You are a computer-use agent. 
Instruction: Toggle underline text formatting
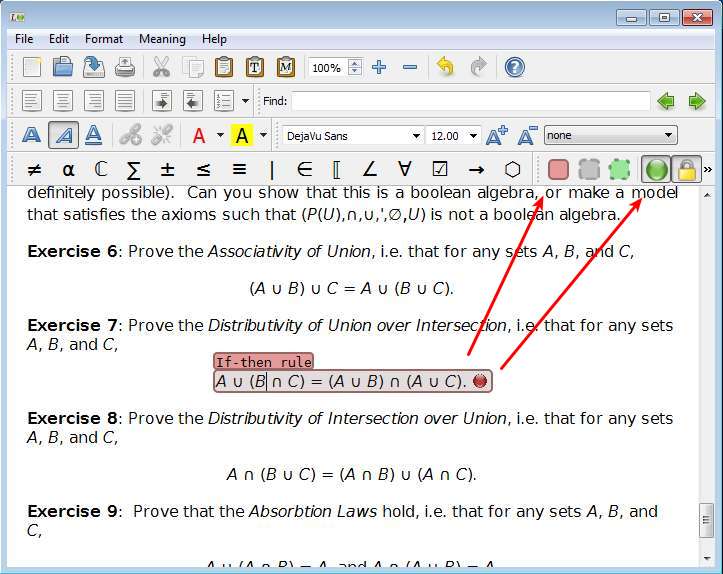click(94, 135)
